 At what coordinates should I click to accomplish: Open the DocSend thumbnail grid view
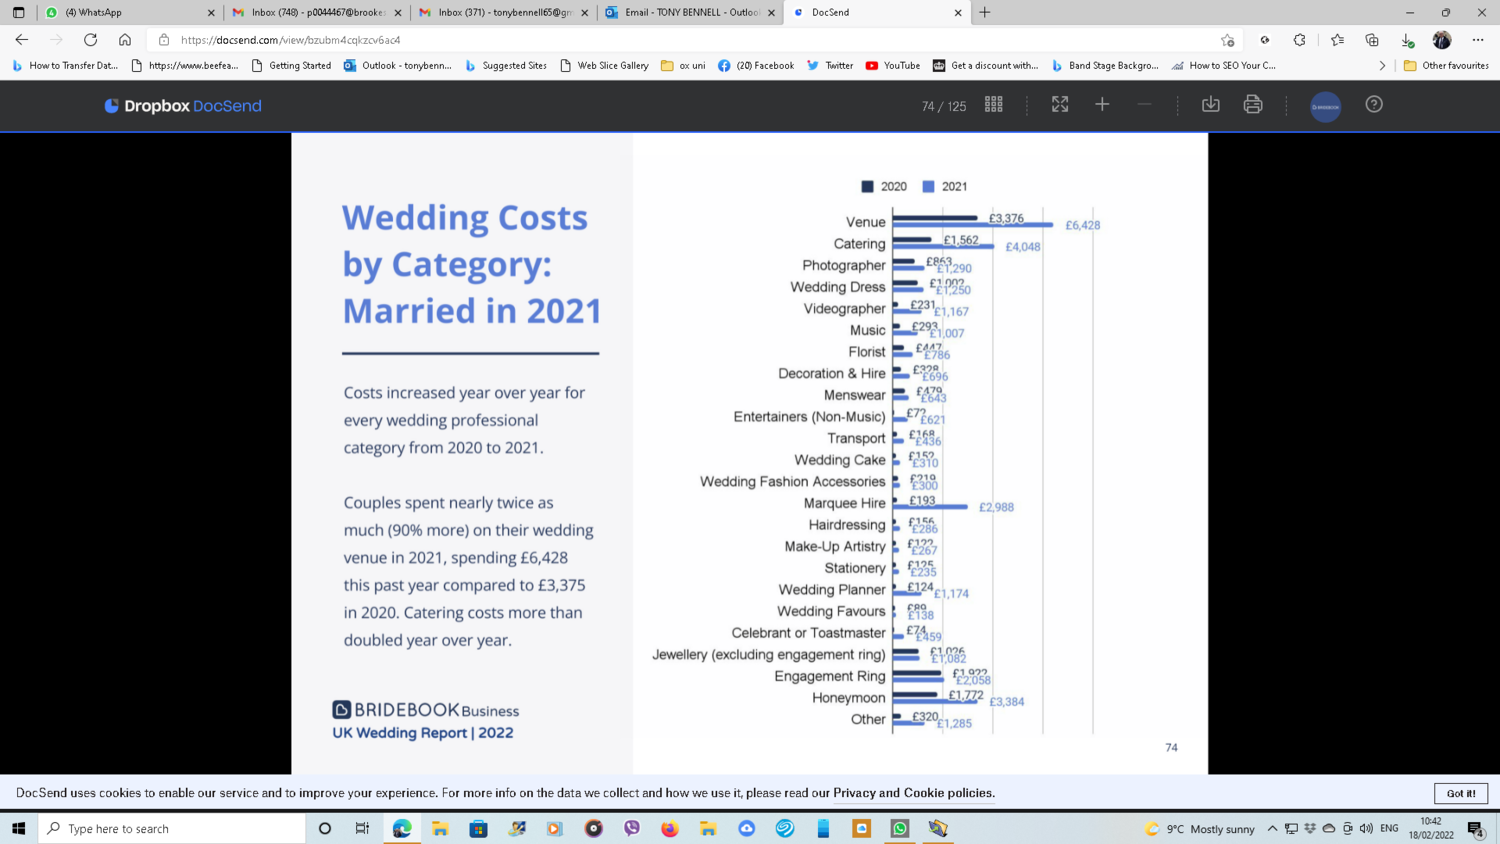[x=993, y=105]
